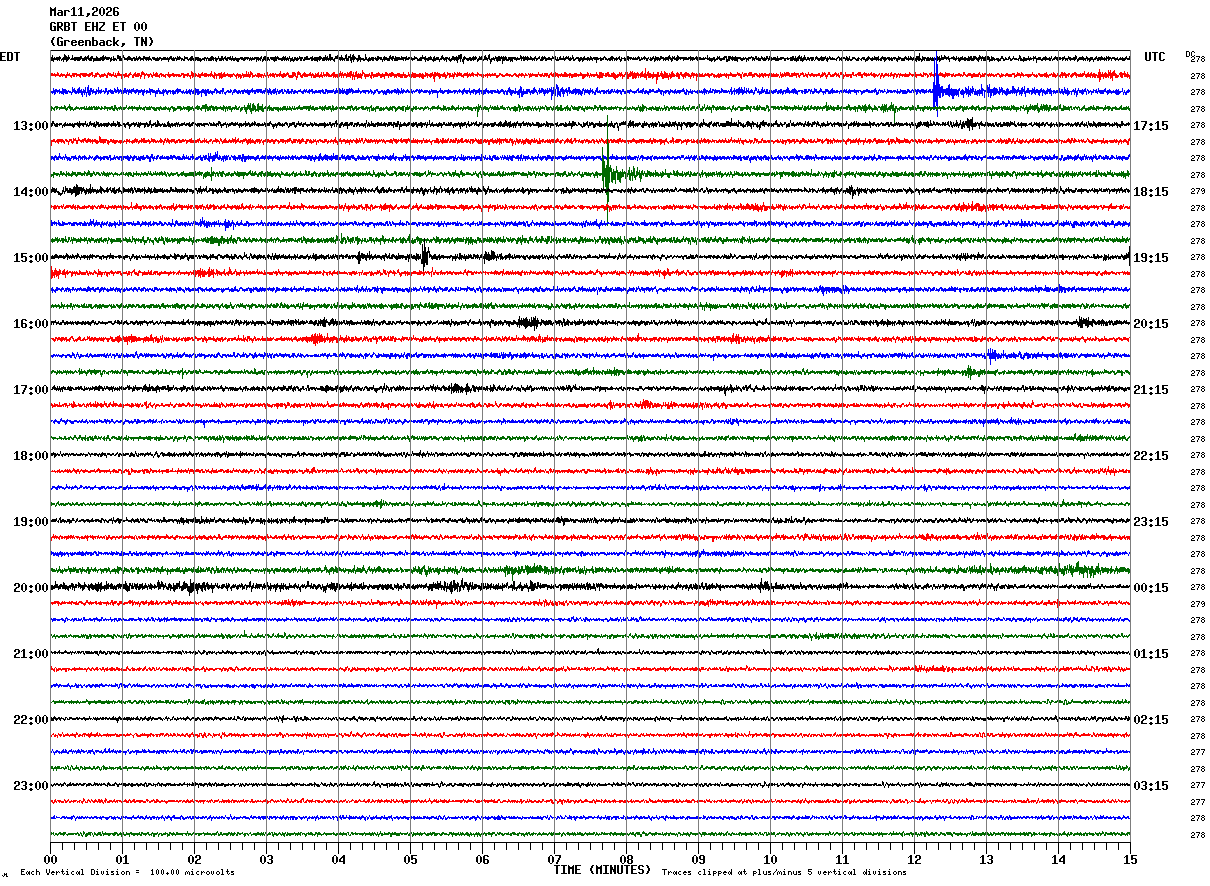Click the TIME (MINUTES) axis title
Image resolution: width=1210 pixels, height=886 pixels.
tap(602, 870)
